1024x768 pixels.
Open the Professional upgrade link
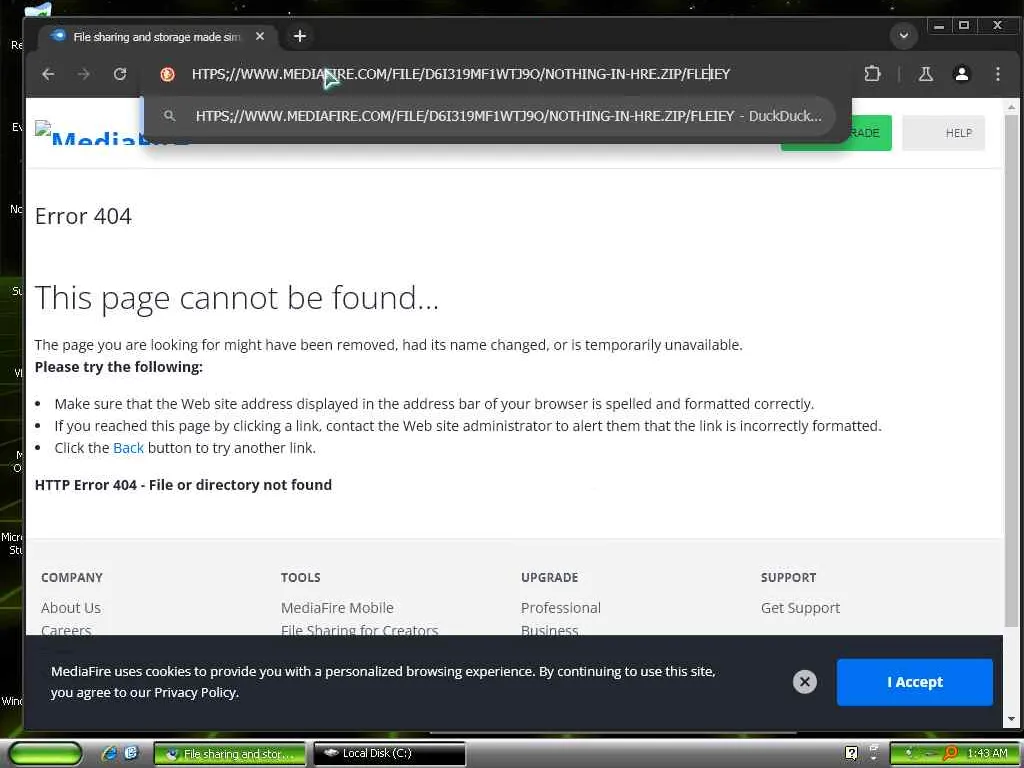(560, 608)
